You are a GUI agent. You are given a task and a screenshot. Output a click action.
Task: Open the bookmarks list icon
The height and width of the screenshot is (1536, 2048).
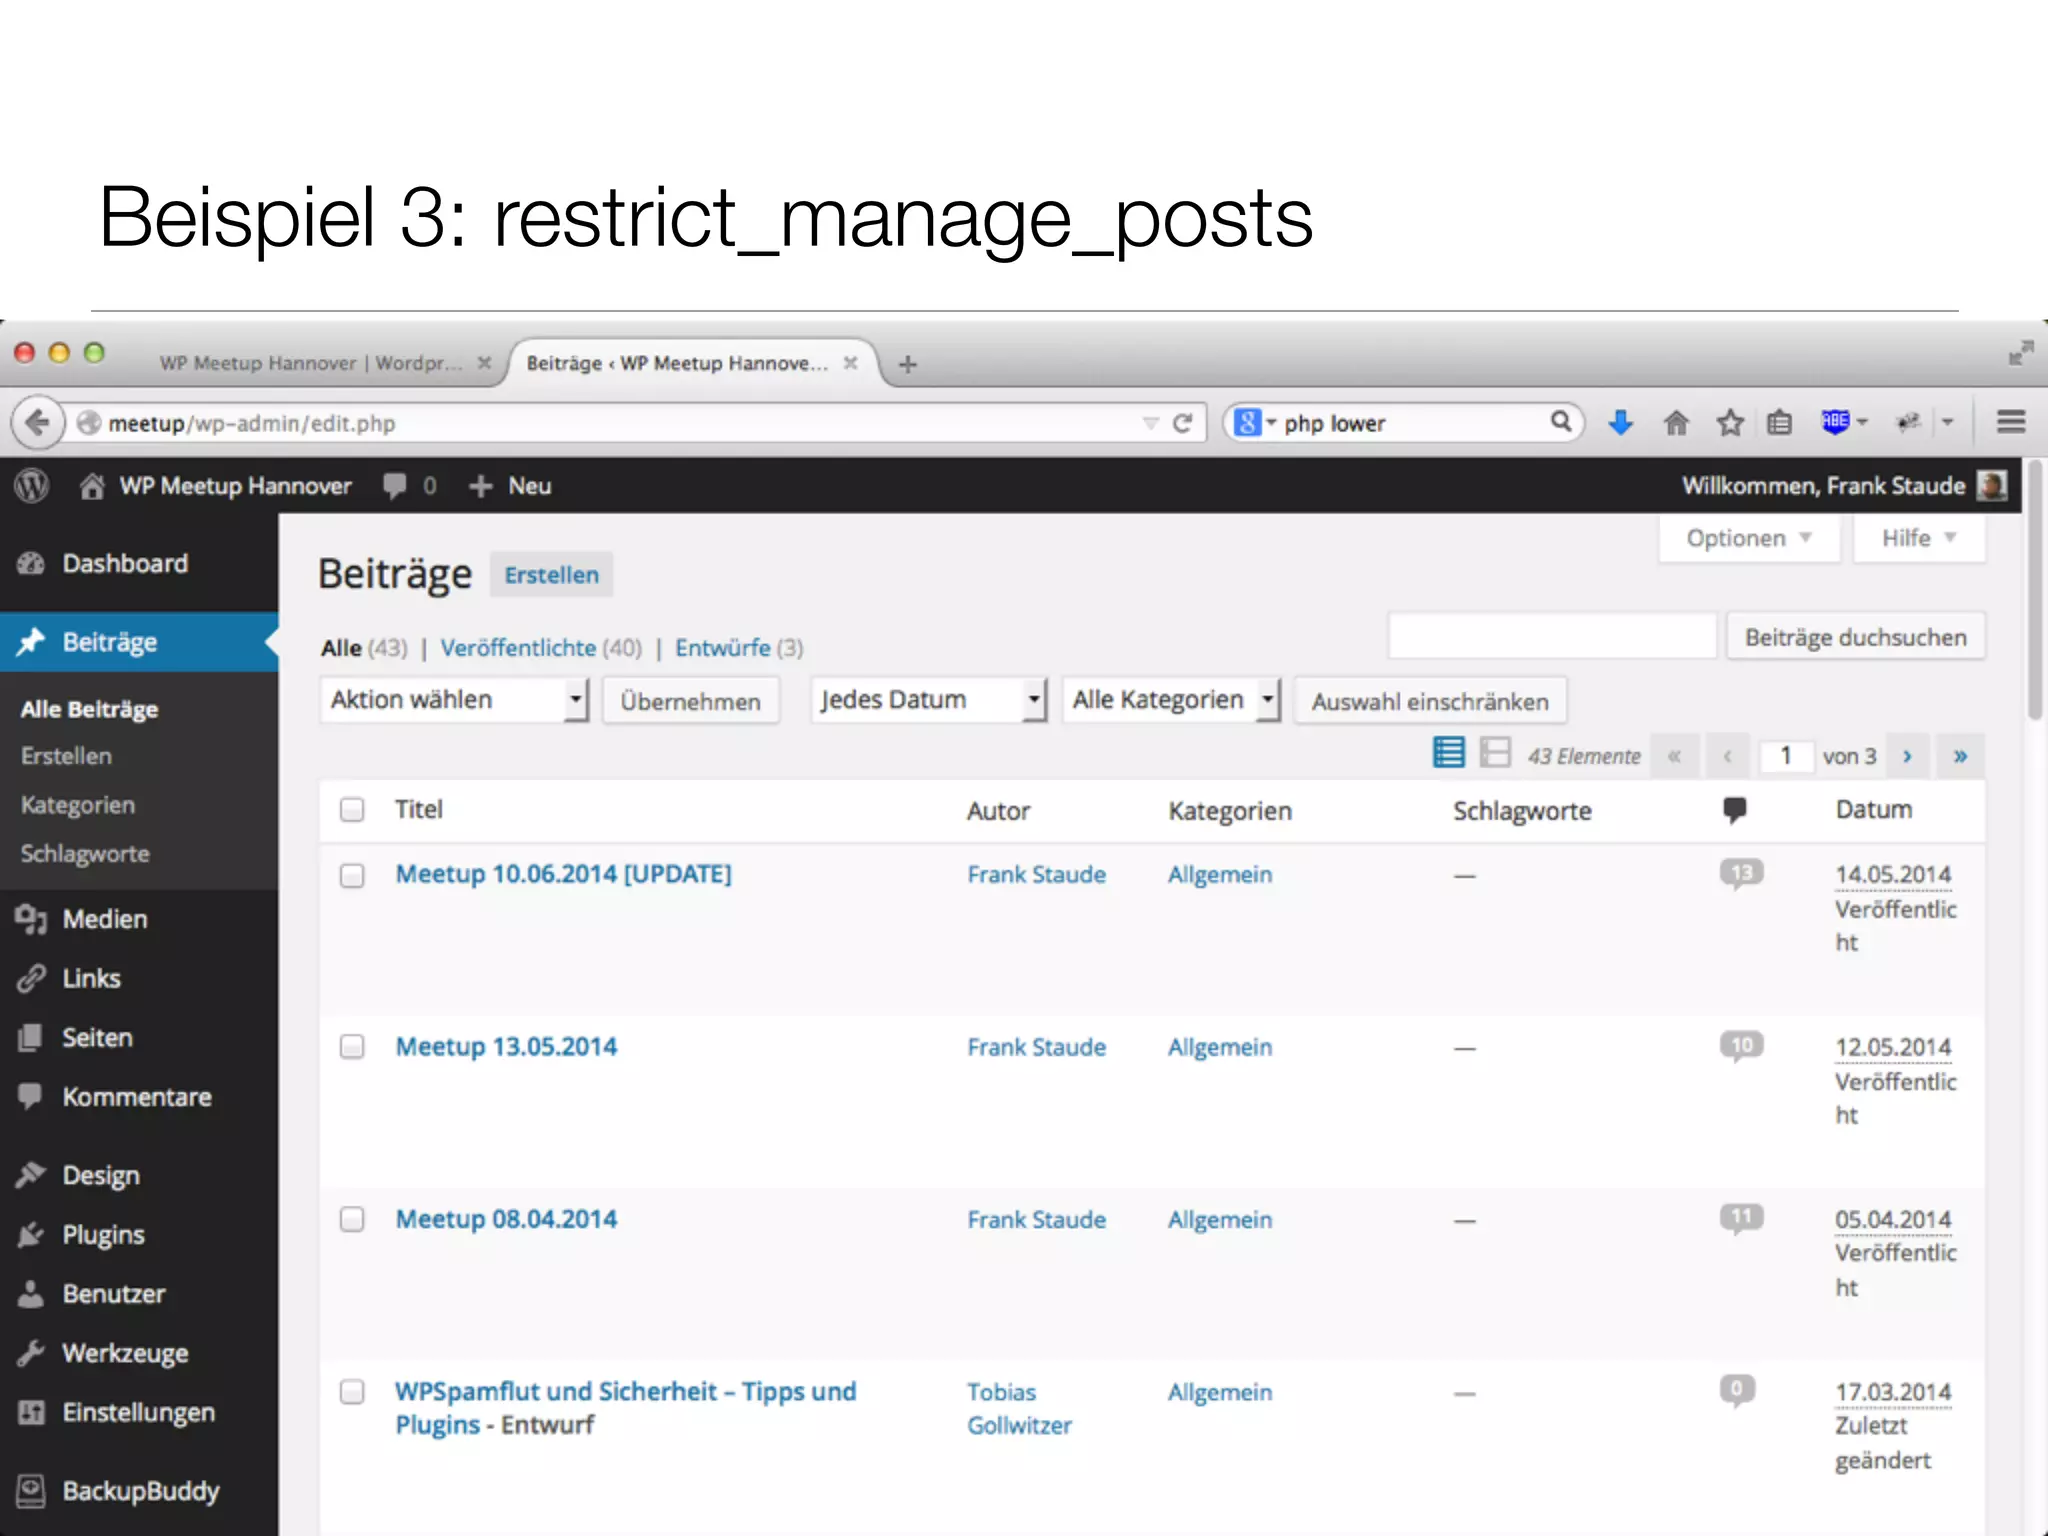click(x=1779, y=423)
